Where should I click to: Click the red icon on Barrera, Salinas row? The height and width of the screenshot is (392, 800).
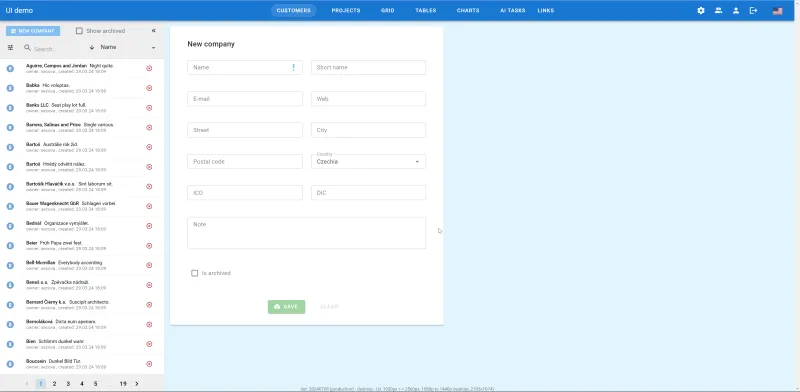149,127
